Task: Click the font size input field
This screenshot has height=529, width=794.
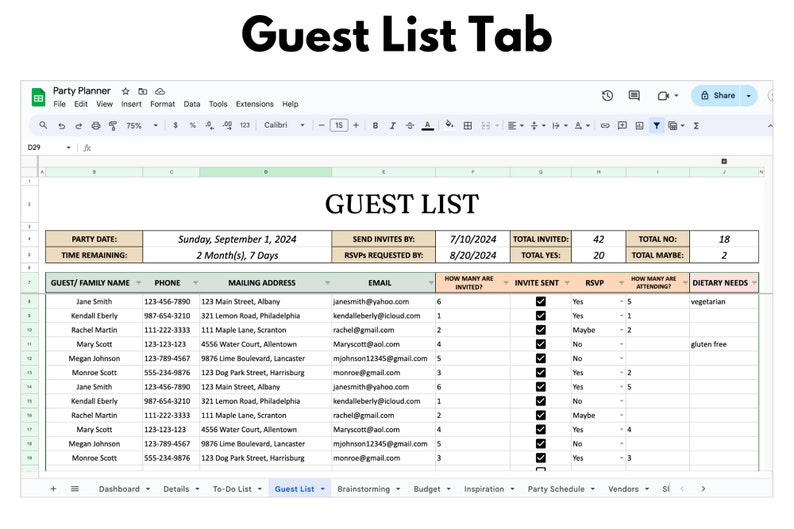Action: (339, 125)
